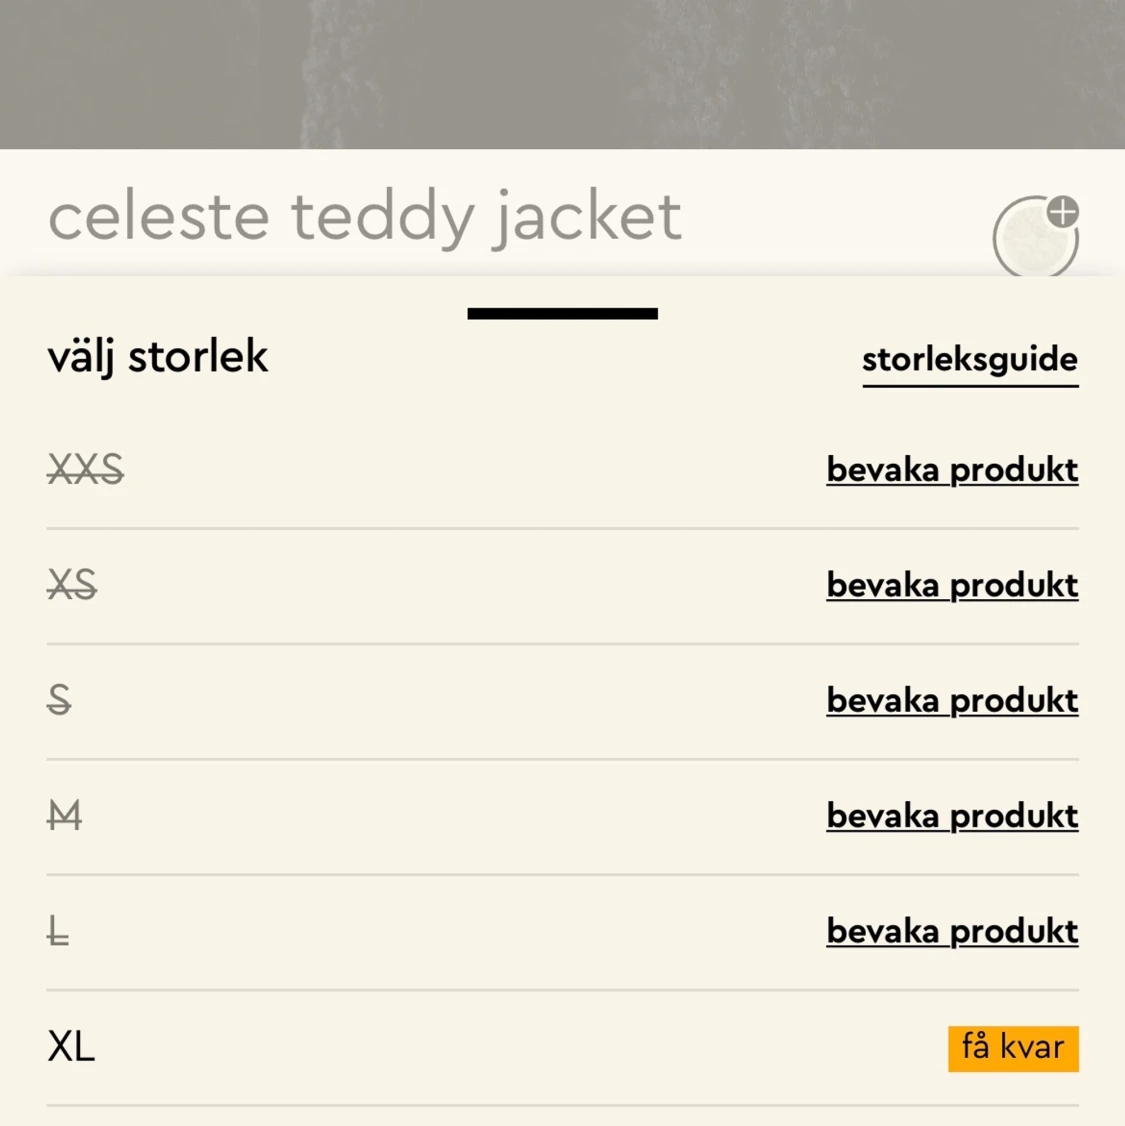This screenshot has height=1126, width=1125.
Task: Tap the circular color selector outline
Action: [1035, 236]
